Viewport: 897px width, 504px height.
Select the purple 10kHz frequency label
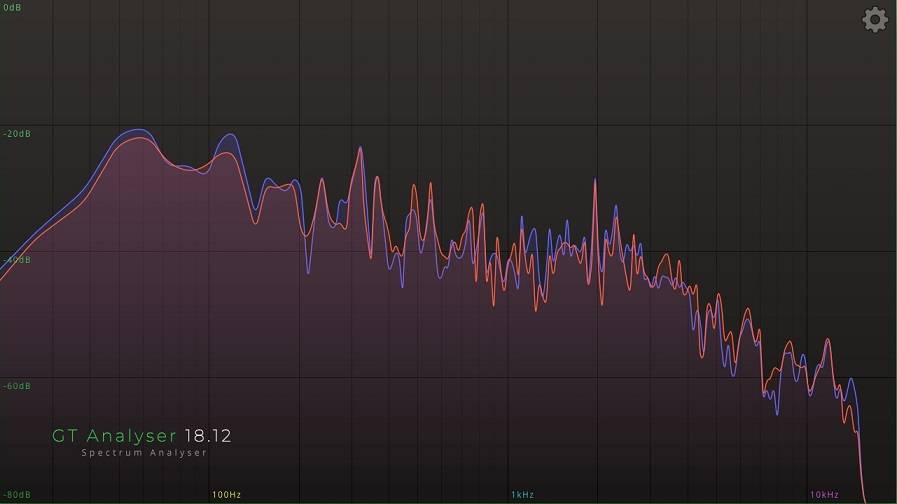[x=824, y=495]
